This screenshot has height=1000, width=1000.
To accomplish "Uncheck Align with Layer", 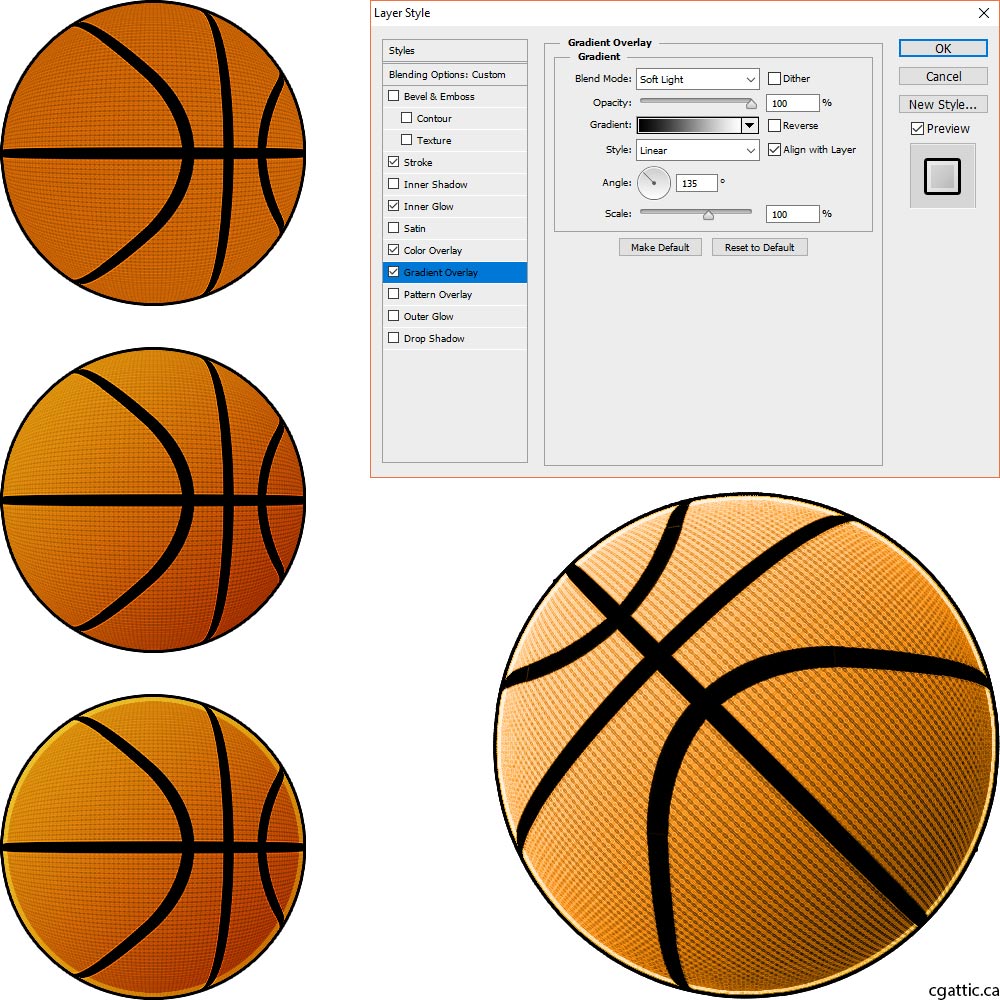I will pyautogui.click(x=775, y=149).
